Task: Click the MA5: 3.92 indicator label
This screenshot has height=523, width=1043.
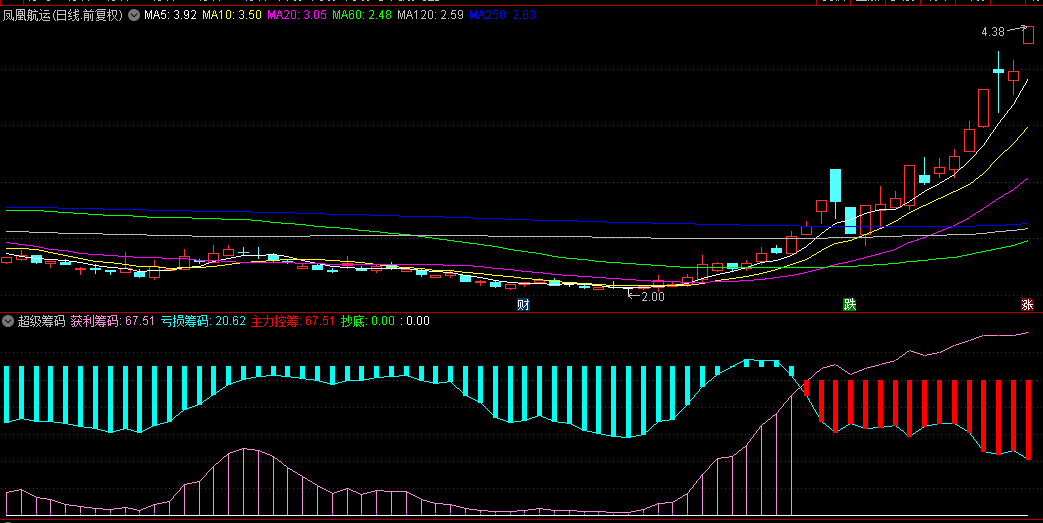Action: point(170,16)
